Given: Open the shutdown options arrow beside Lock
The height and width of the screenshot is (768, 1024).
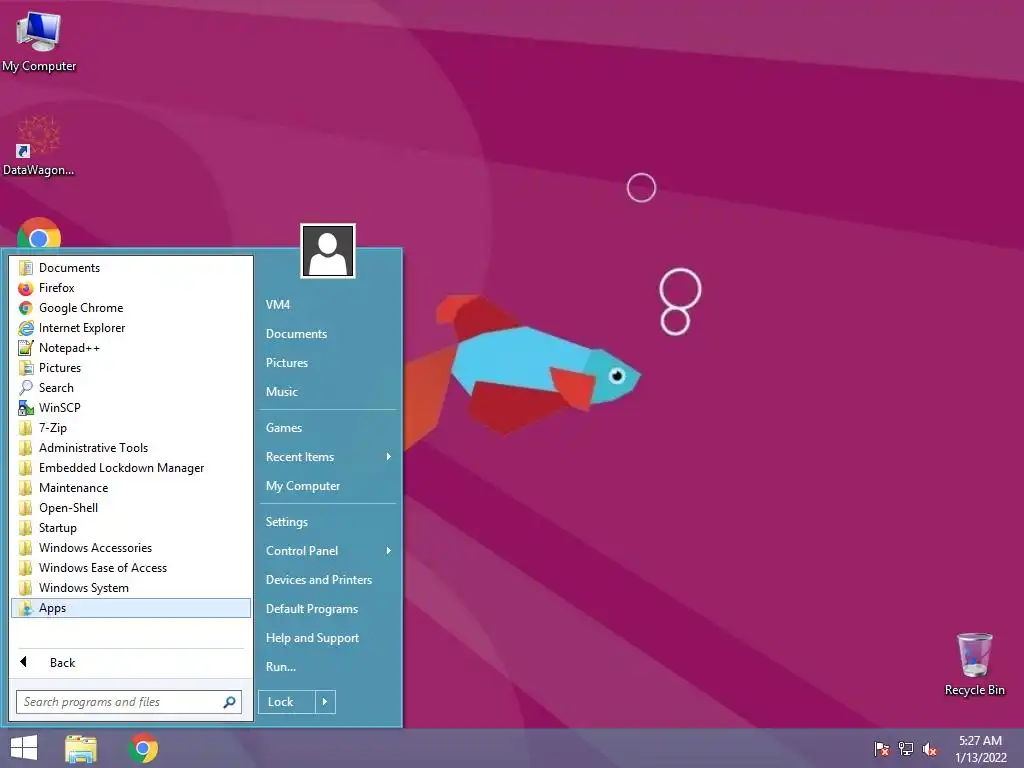Looking at the screenshot, I should click(x=325, y=702).
